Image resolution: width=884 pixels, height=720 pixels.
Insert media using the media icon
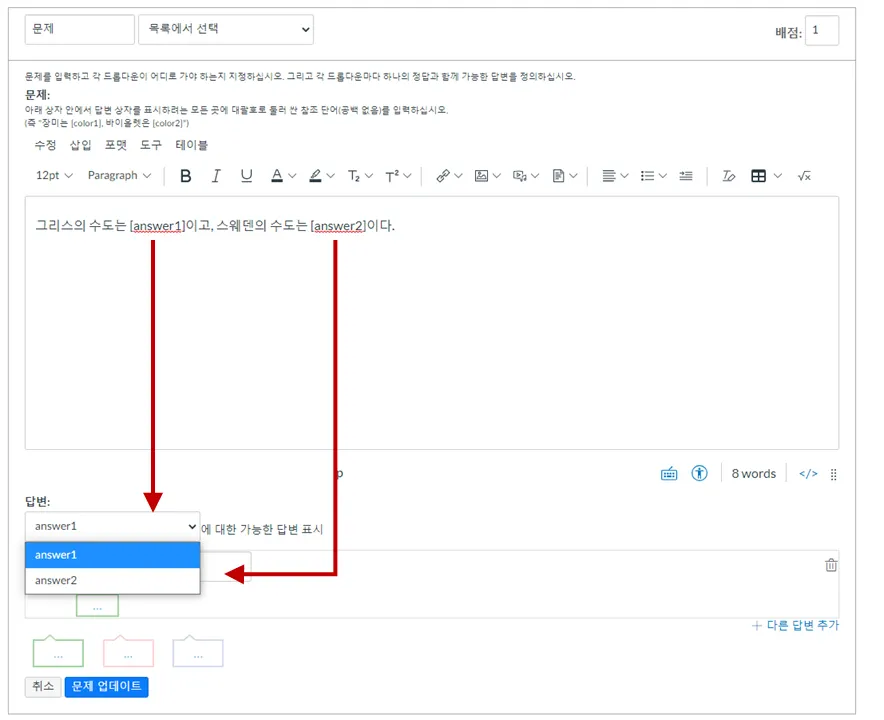coord(519,176)
